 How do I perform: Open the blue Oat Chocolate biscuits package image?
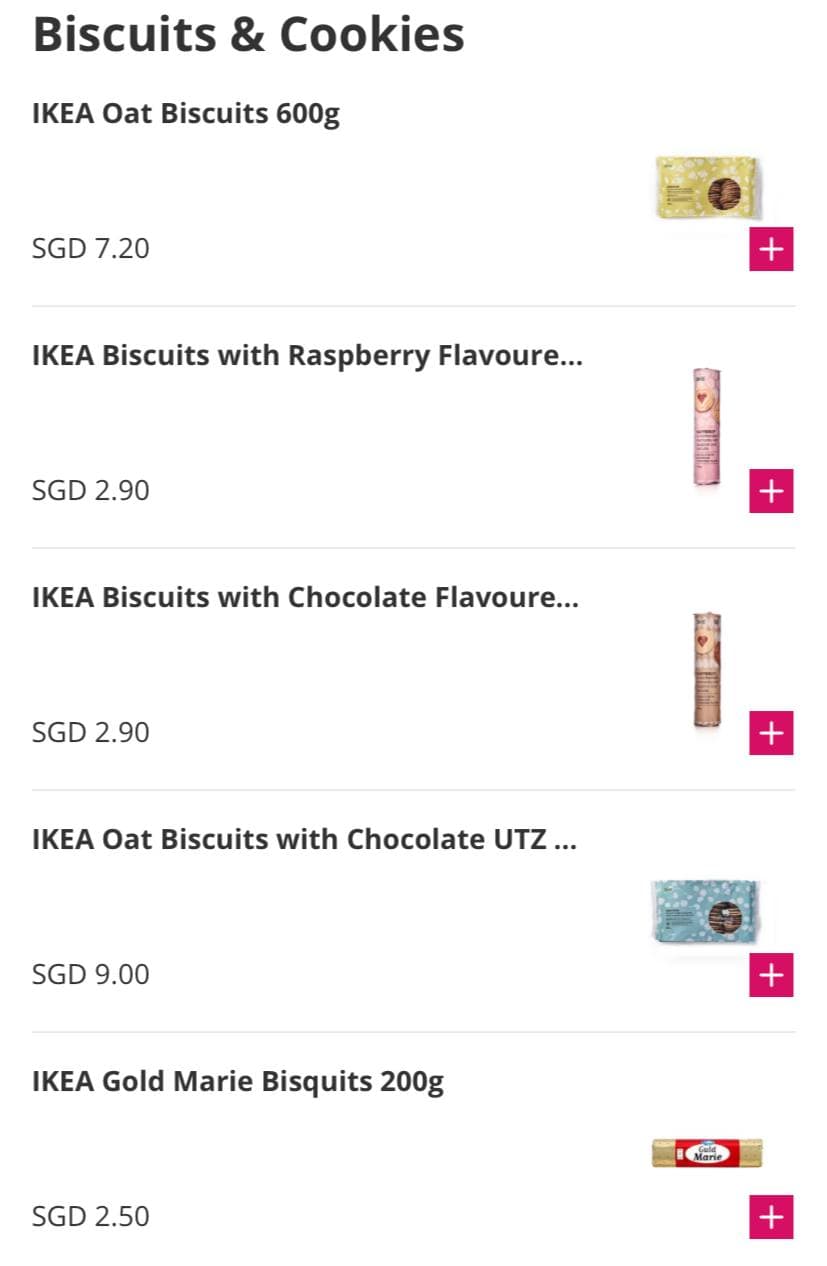707,912
